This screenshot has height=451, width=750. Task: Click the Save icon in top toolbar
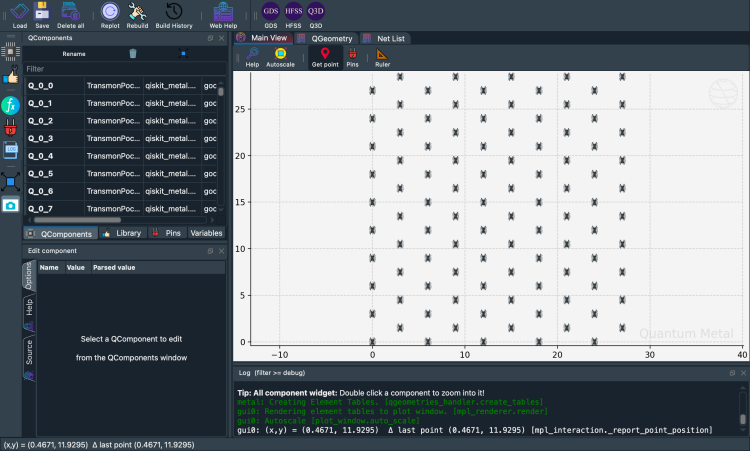pyautogui.click(x=42, y=15)
